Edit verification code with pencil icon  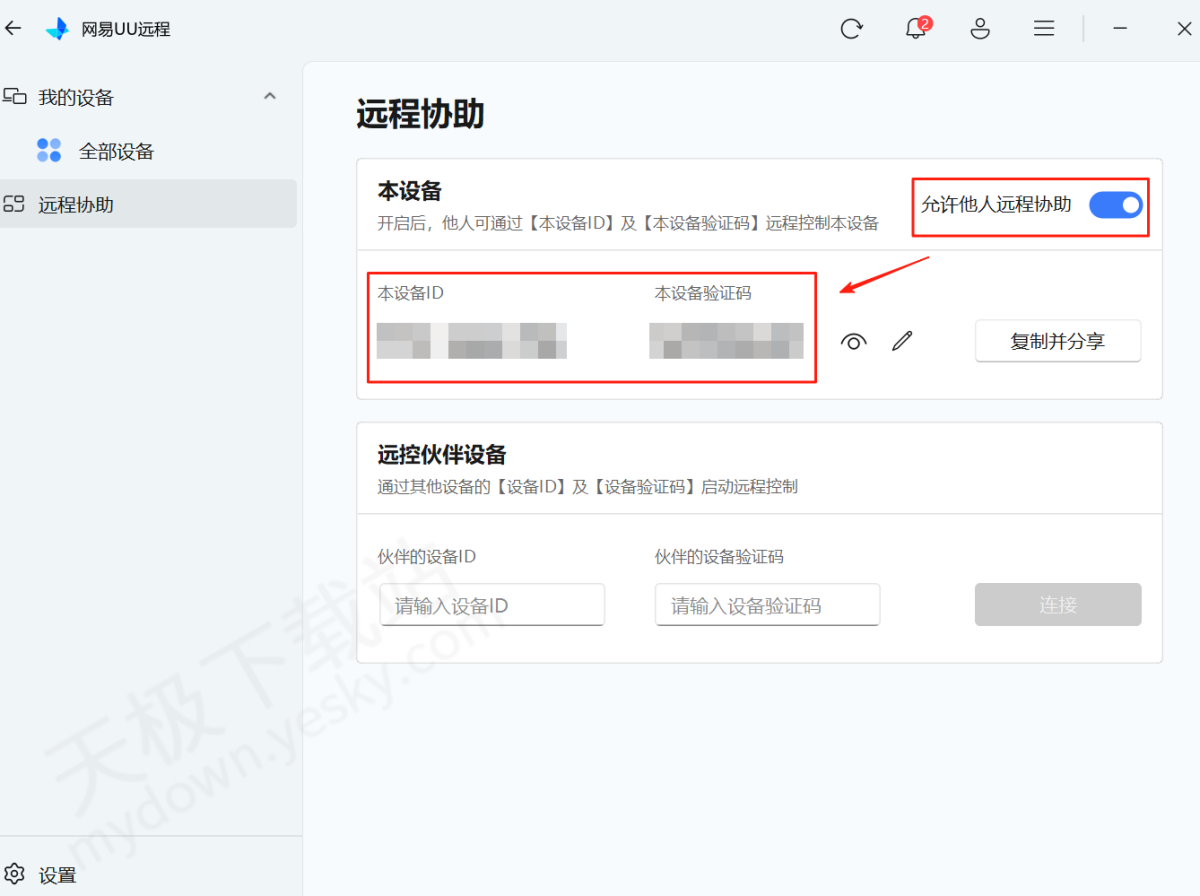[902, 342]
